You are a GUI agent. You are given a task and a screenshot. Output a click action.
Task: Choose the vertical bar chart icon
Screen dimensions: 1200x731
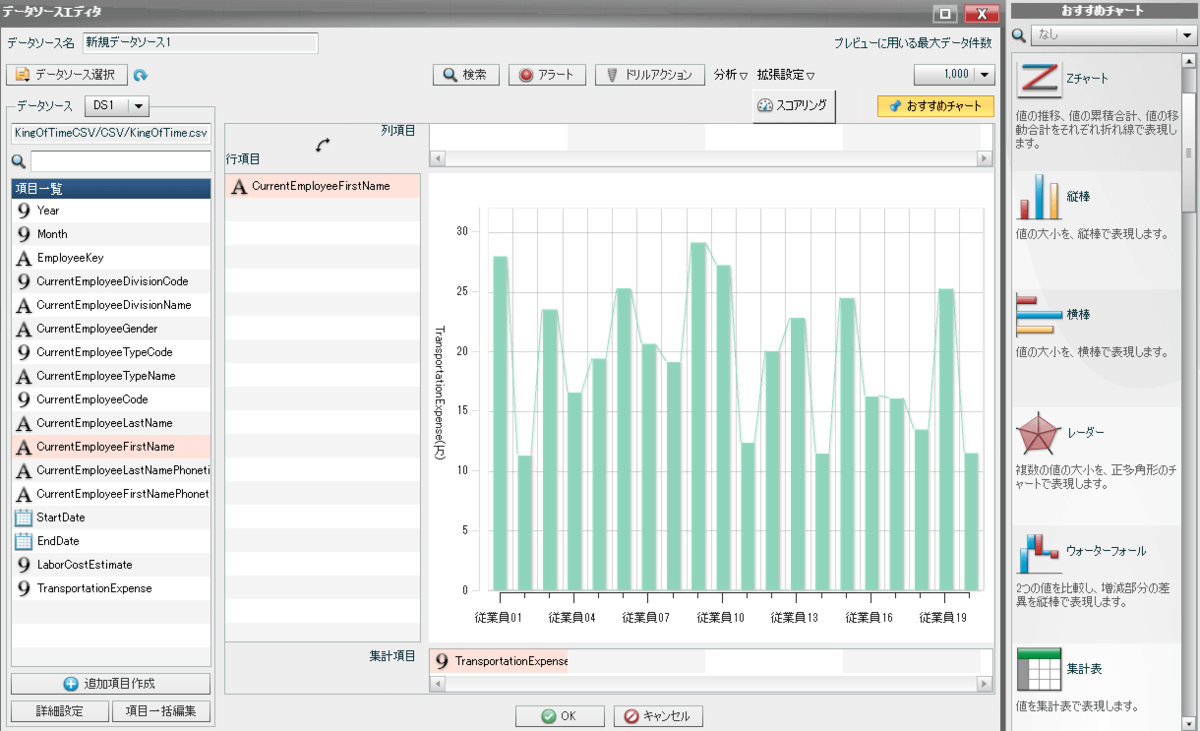(x=1038, y=196)
